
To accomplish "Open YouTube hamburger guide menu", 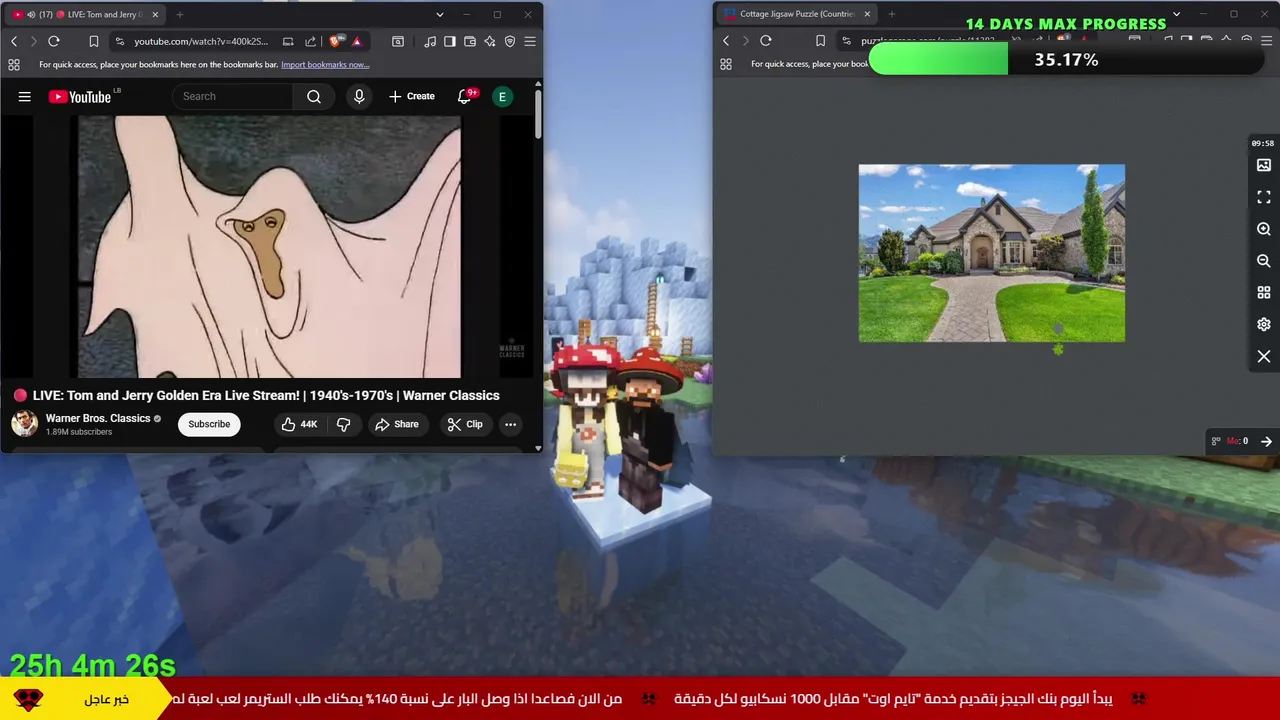I will [25, 97].
